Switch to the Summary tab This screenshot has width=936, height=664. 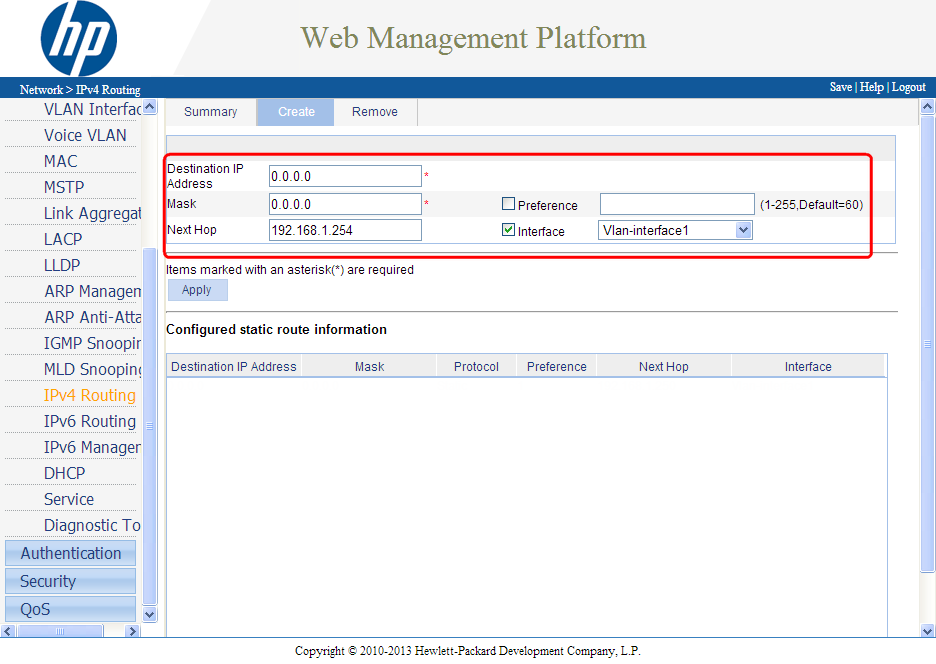[x=210, y=112]
